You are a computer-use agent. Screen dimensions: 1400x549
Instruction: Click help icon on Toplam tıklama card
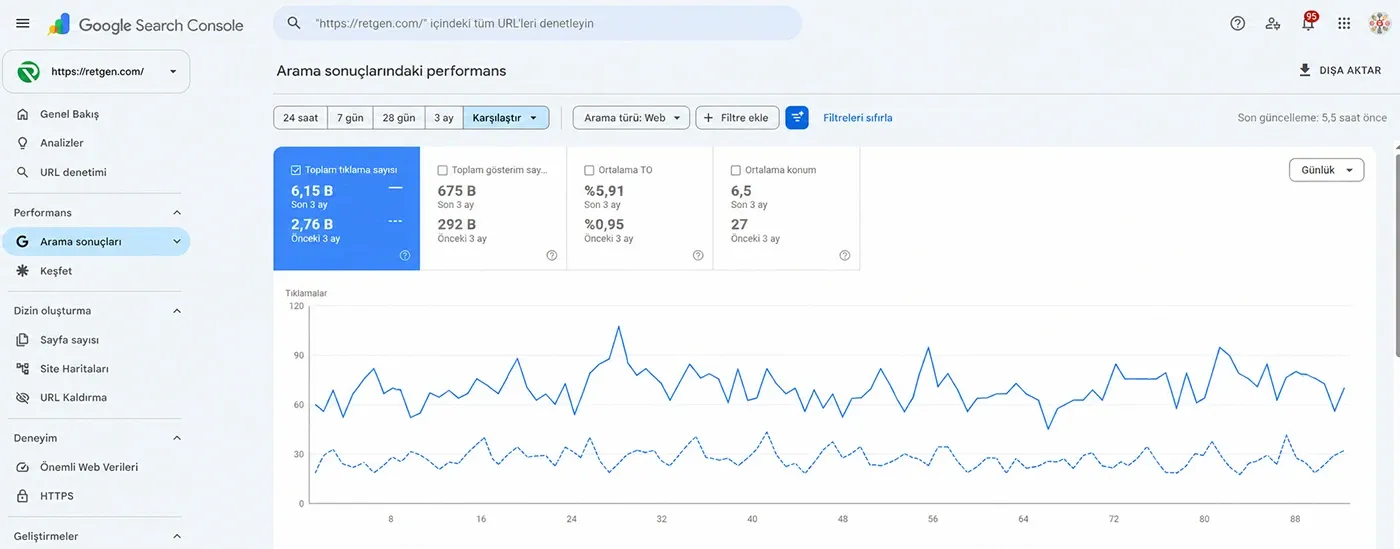pyautogui.click(x=405, y=256)
